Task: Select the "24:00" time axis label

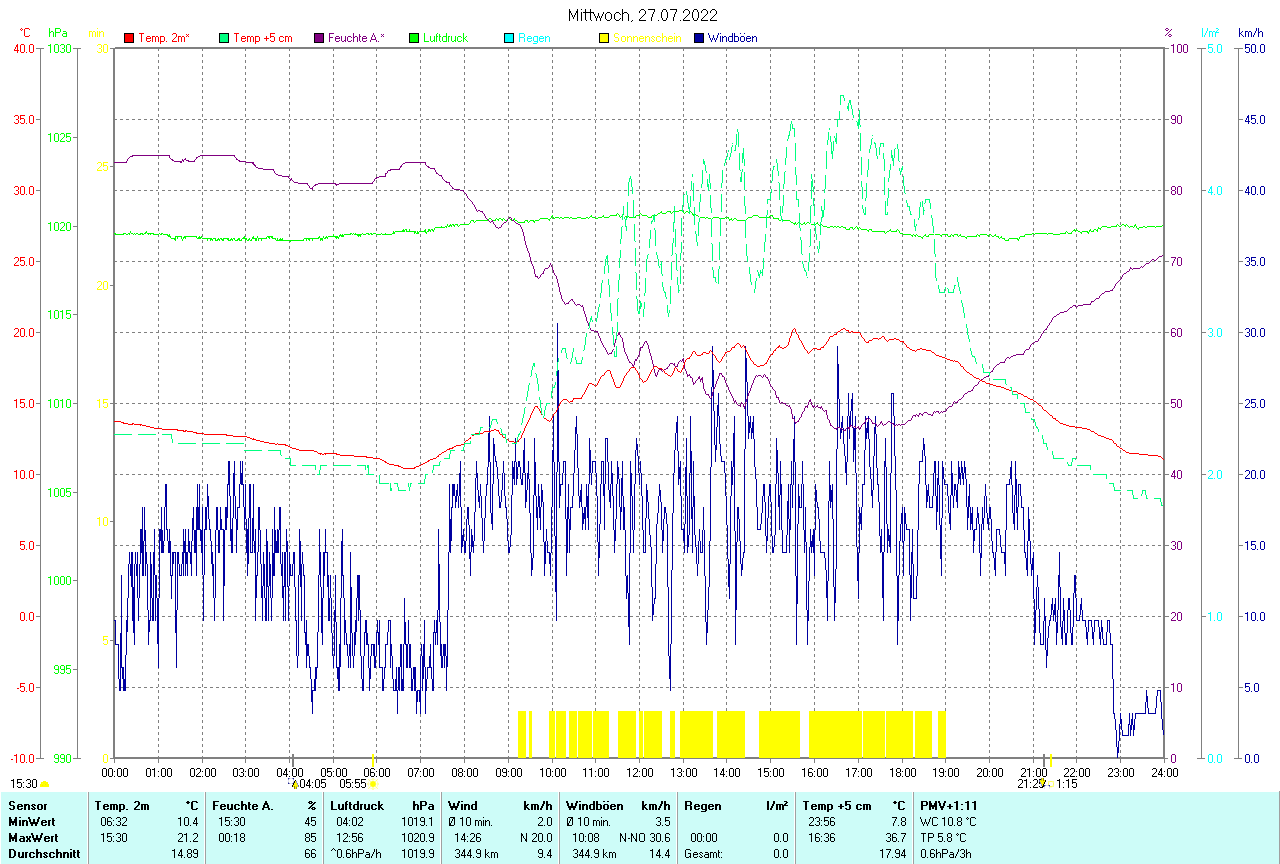Action: [x=1164, y=772]
